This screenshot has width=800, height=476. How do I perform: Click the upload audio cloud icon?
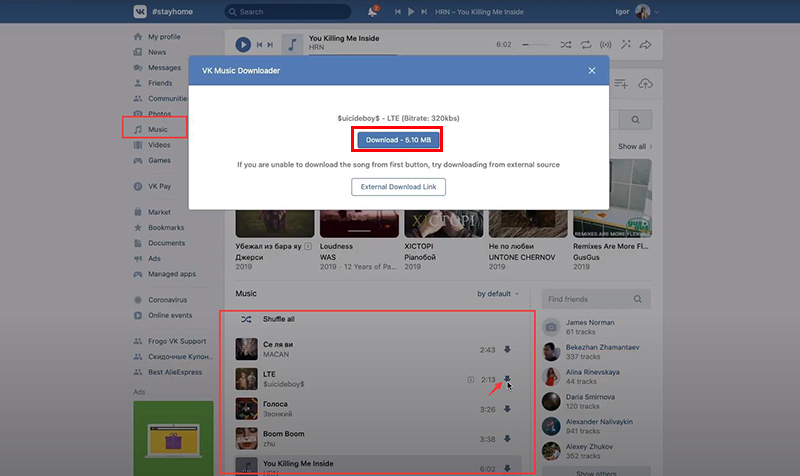coord(645,83)
